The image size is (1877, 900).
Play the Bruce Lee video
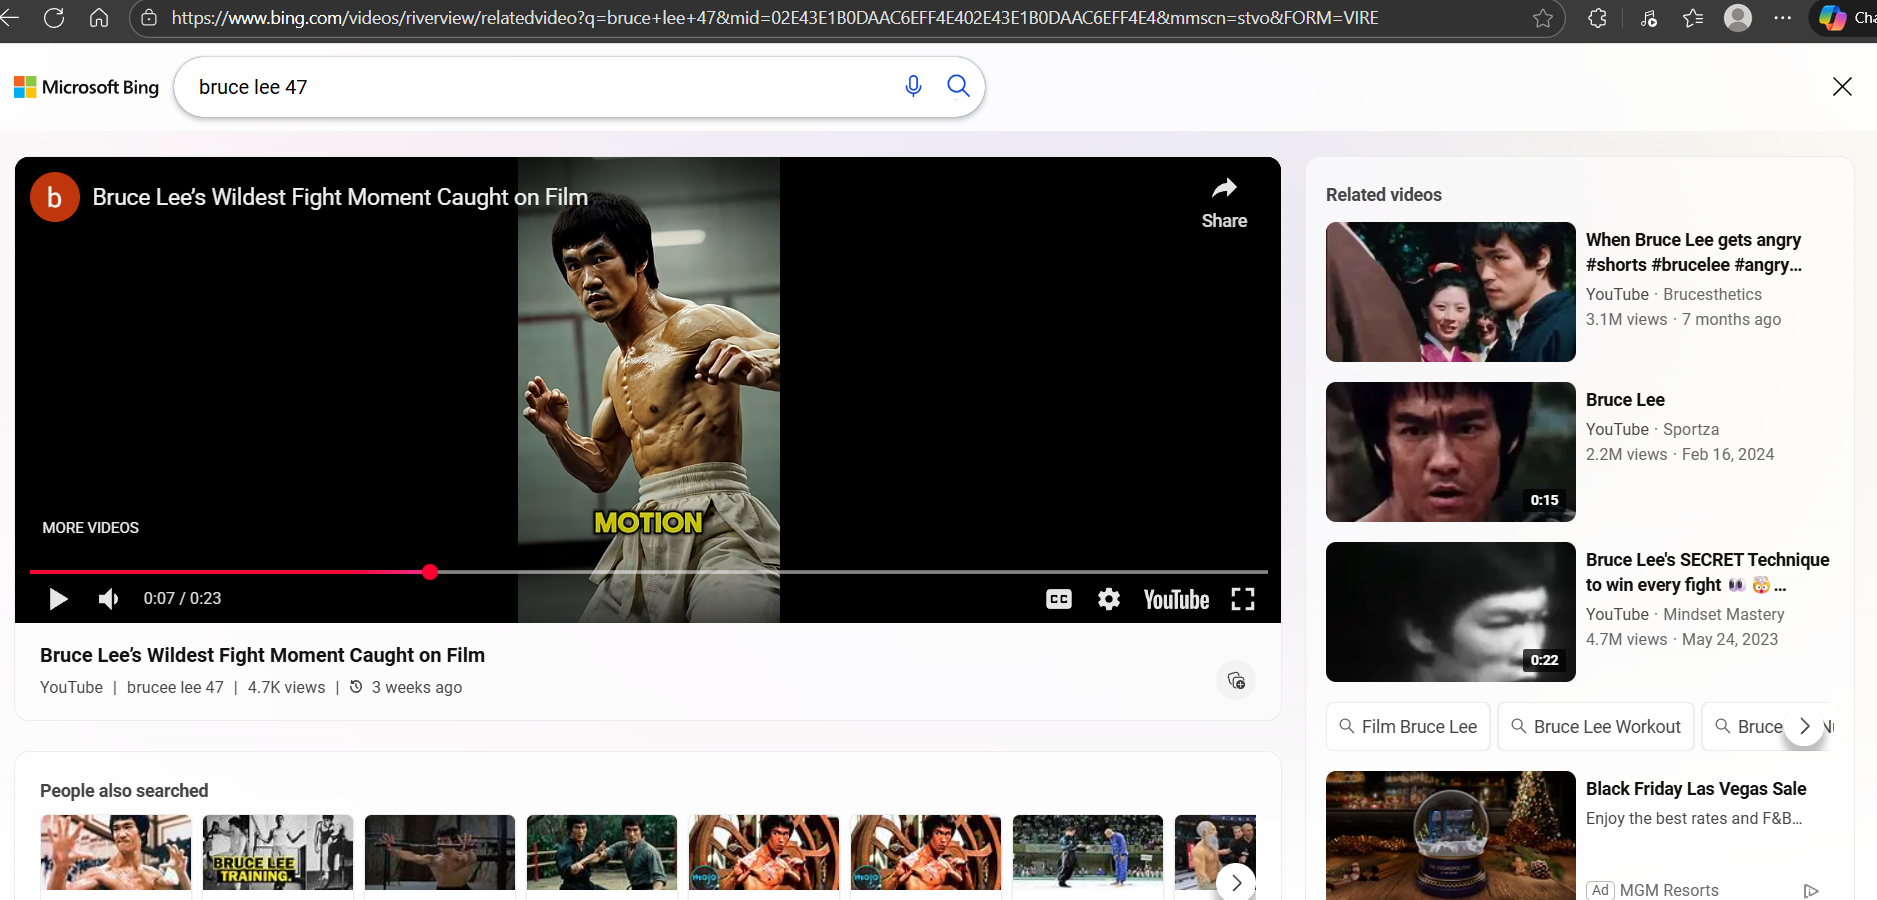pyautogui.click(x=57, y=598)
